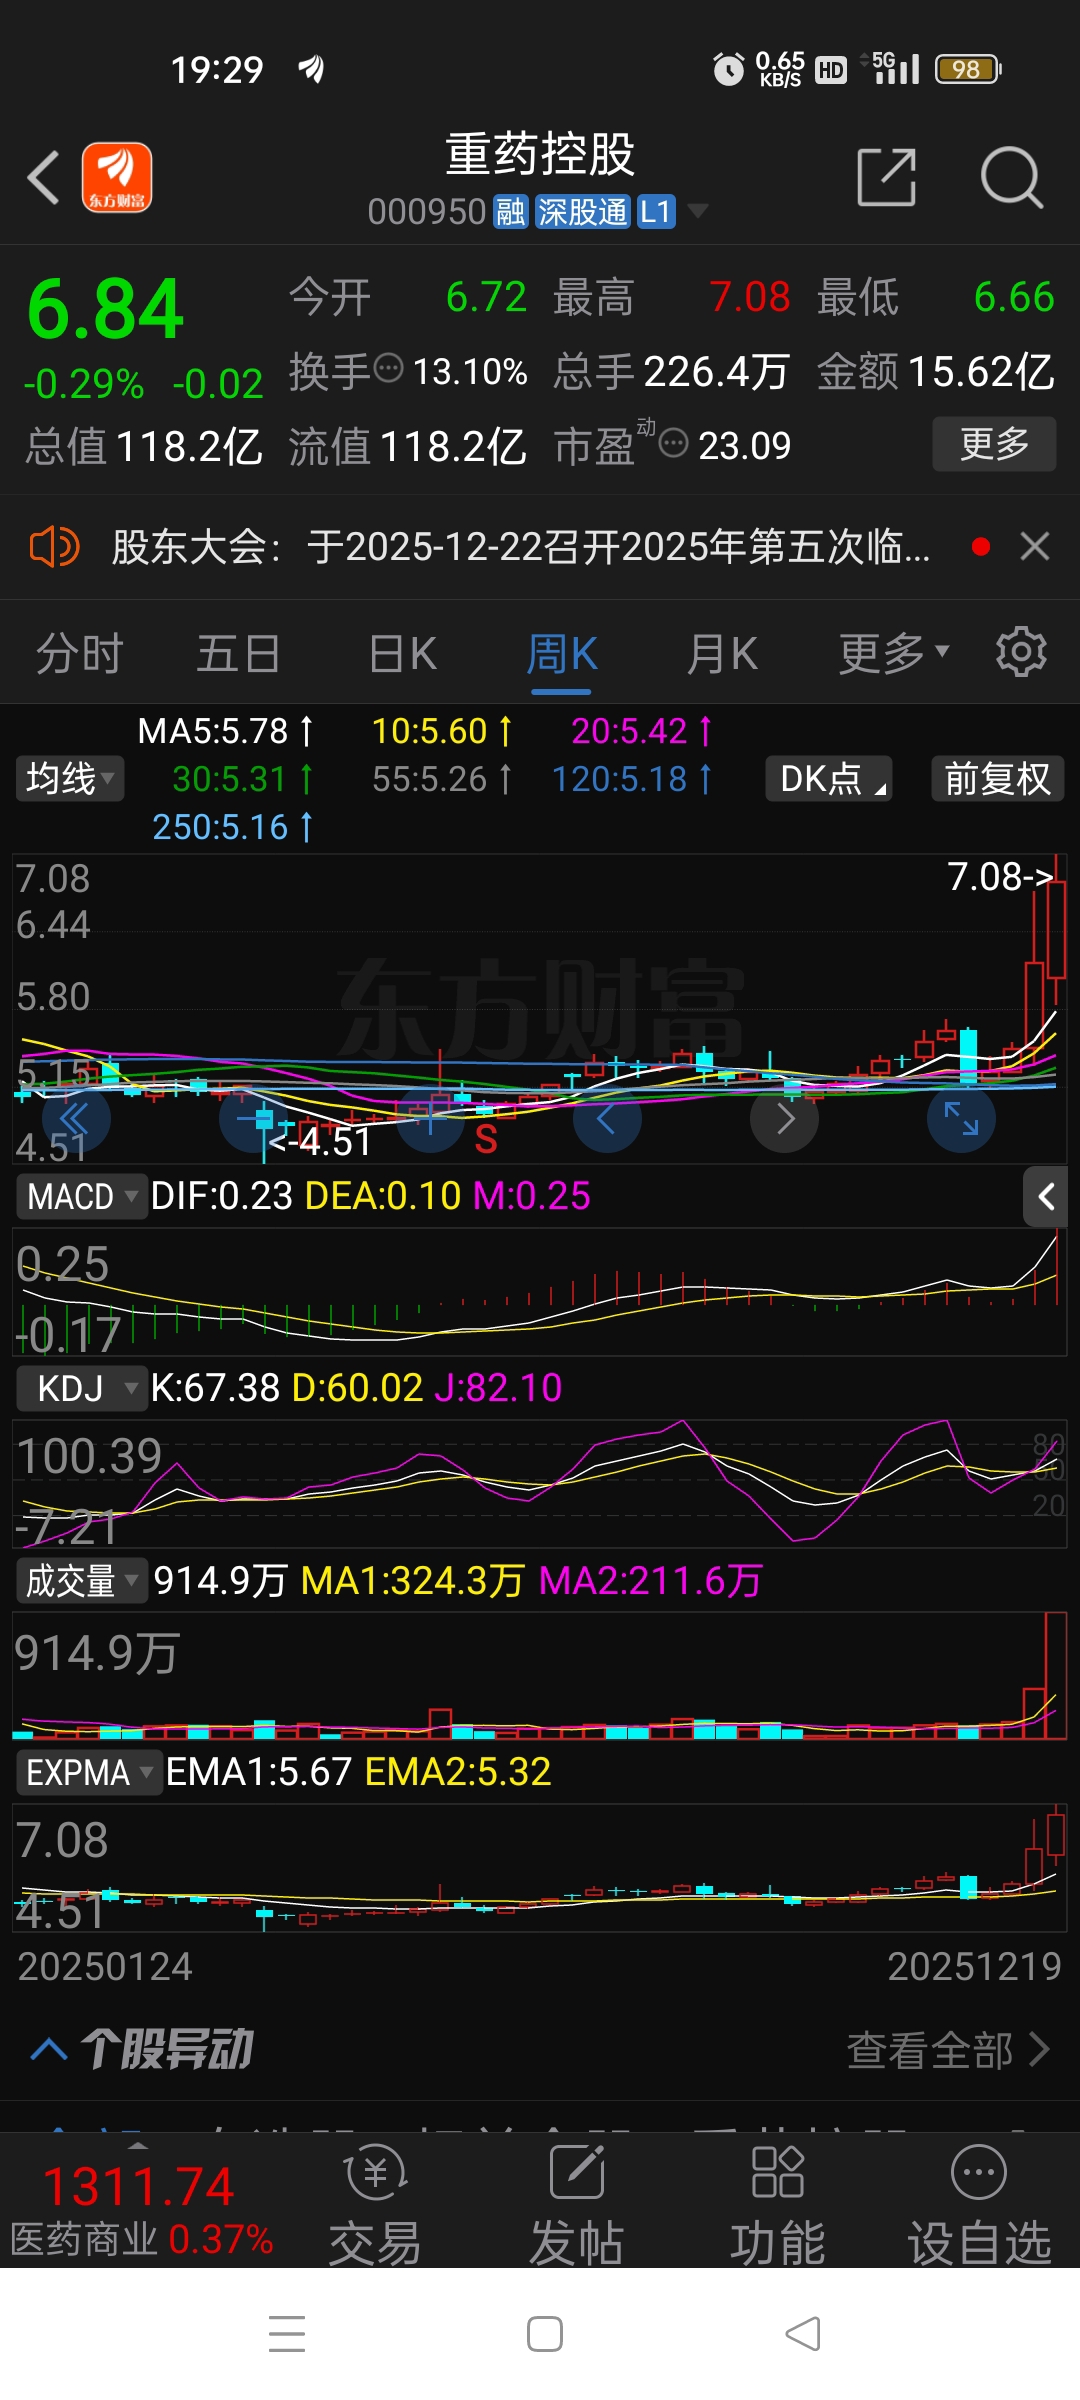Image resolution: width=1080 pixels, height=2400 pixels.
Task: Open the 成交量 indicator dropdown
Action: tap(82, 1581)
